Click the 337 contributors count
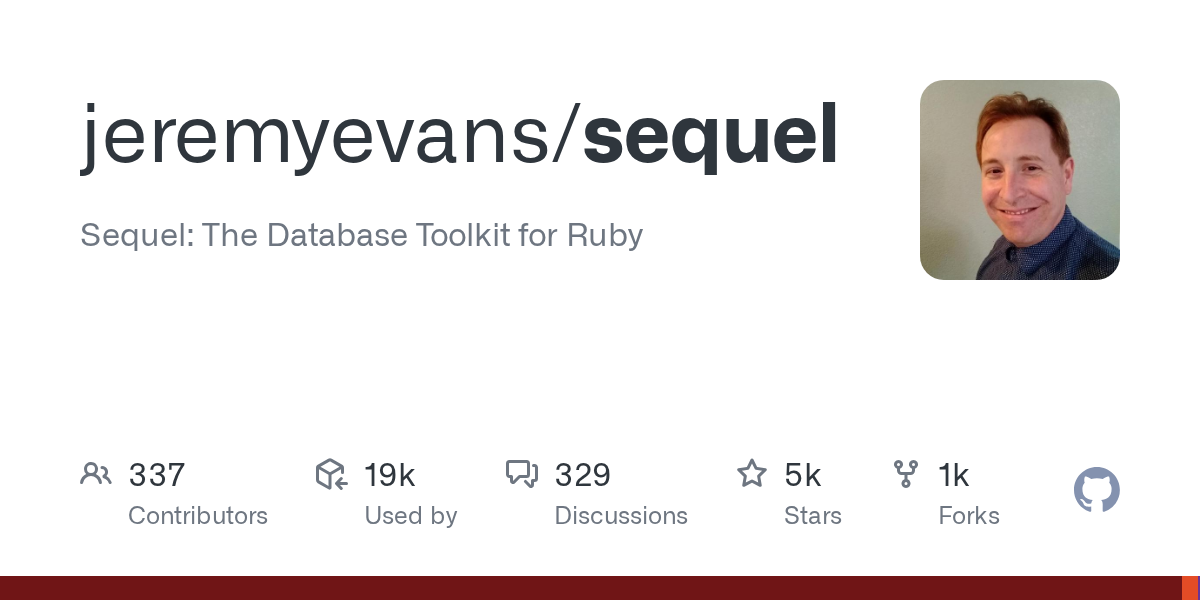 click(x=157, y=475)
